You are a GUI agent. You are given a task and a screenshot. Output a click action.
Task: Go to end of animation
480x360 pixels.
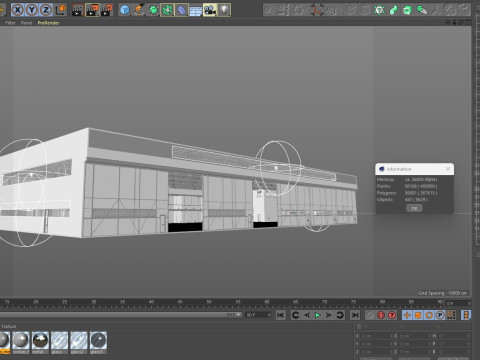click(355, 315)
